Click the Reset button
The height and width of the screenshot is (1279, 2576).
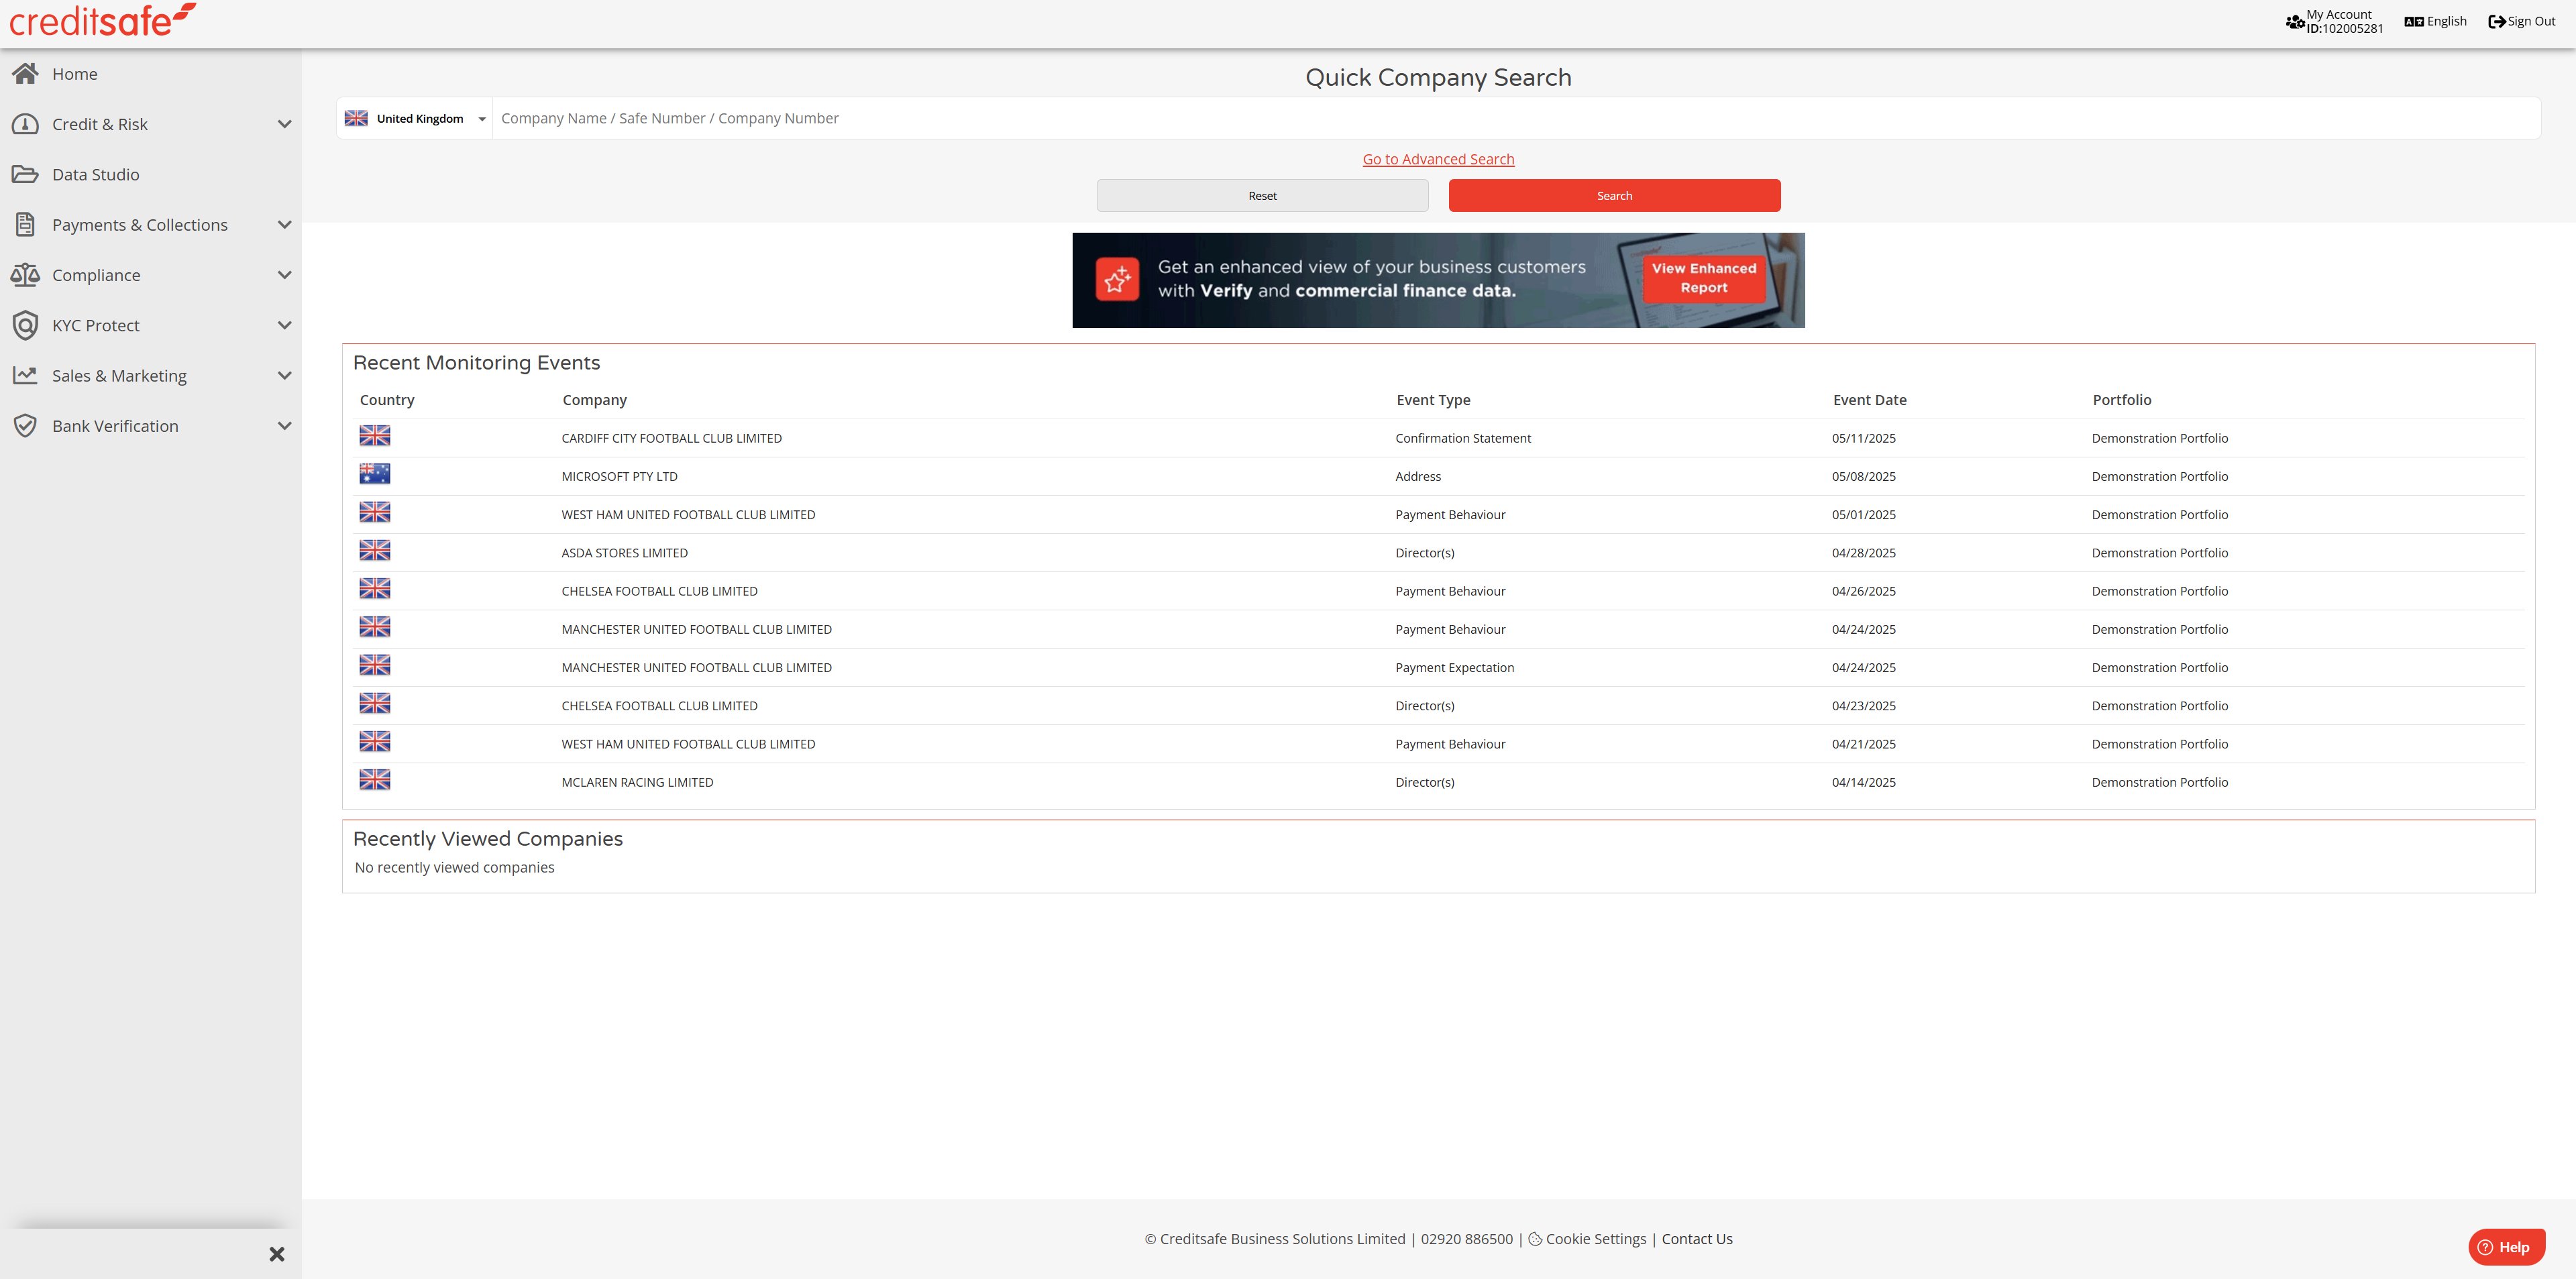(1262, 195)
